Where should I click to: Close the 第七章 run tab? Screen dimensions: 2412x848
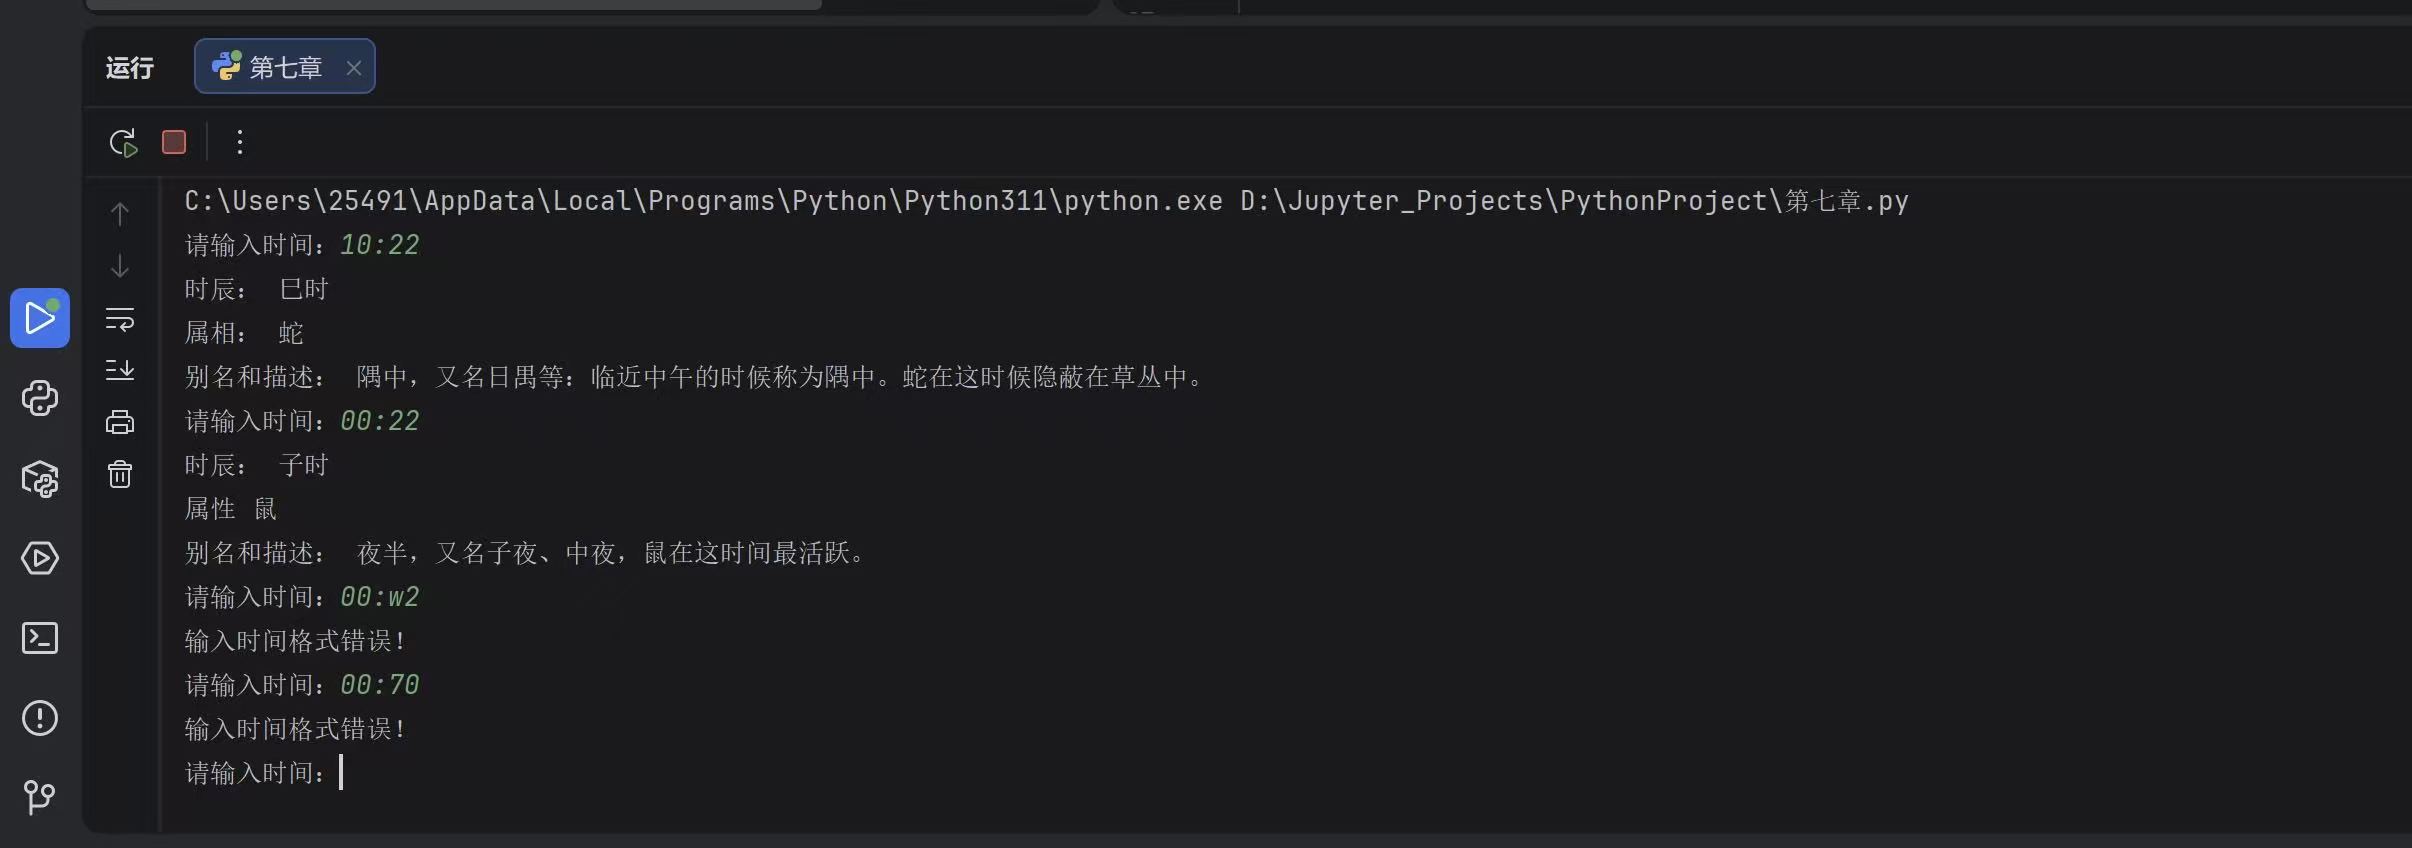click(x=353, y=68)
